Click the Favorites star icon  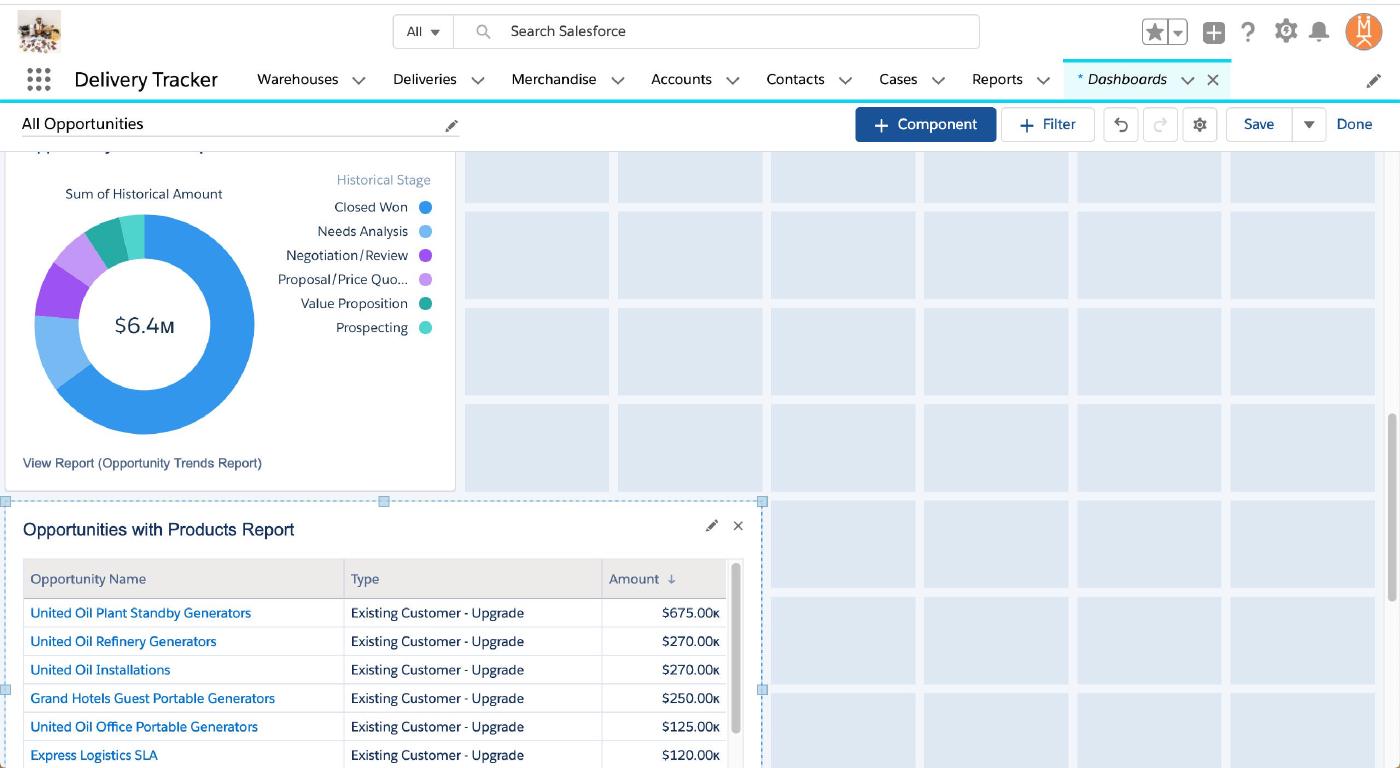point(1155,32)
